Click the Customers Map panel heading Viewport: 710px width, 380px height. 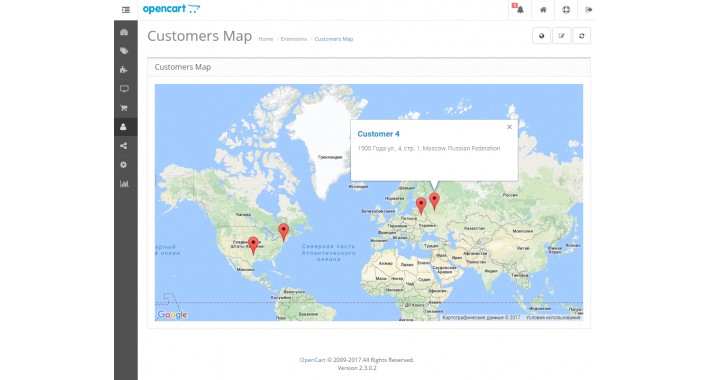[182, 67]
